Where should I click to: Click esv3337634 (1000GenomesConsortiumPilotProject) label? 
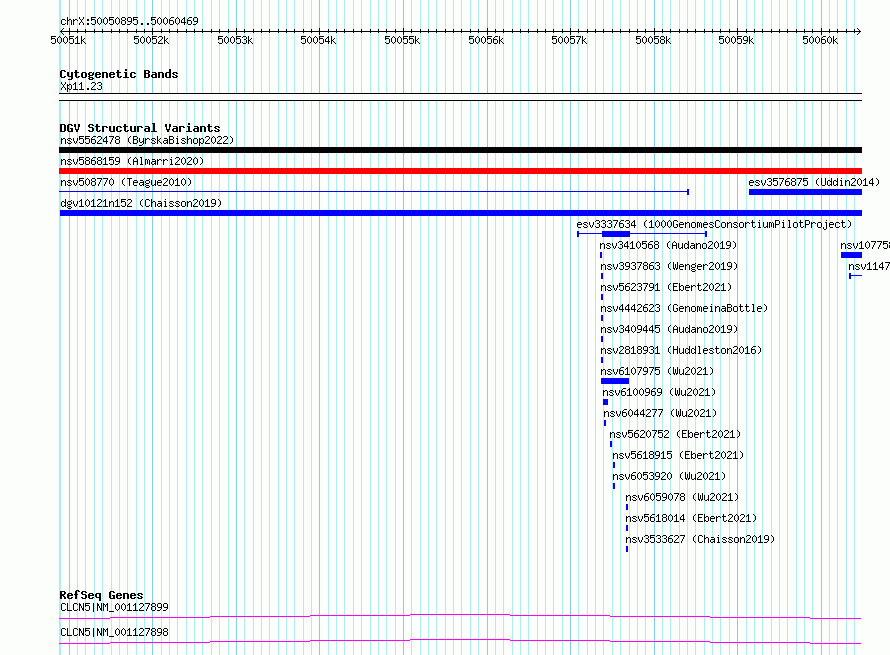[714, 224]
